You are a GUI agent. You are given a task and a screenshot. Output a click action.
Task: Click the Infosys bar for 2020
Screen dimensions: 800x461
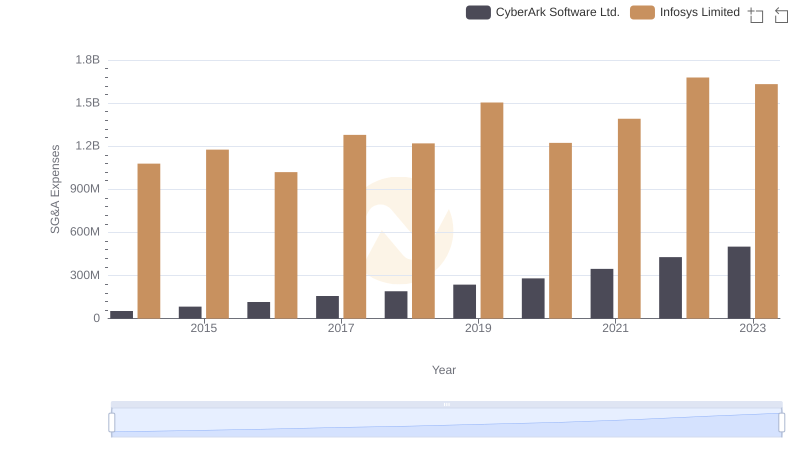click(561, 230)
